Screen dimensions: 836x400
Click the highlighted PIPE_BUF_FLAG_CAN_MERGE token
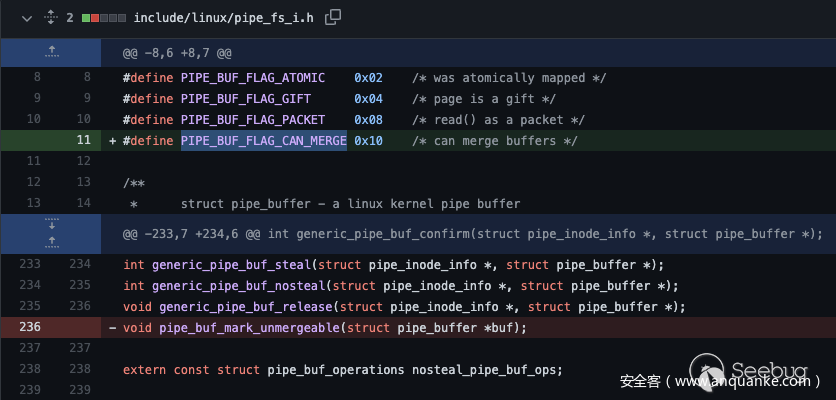tap(263, 141)
